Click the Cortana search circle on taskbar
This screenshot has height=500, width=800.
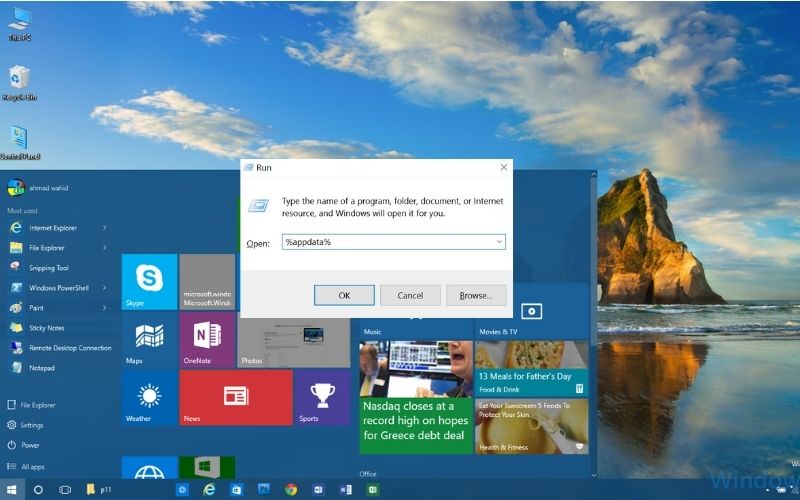[x=38, y=490]
